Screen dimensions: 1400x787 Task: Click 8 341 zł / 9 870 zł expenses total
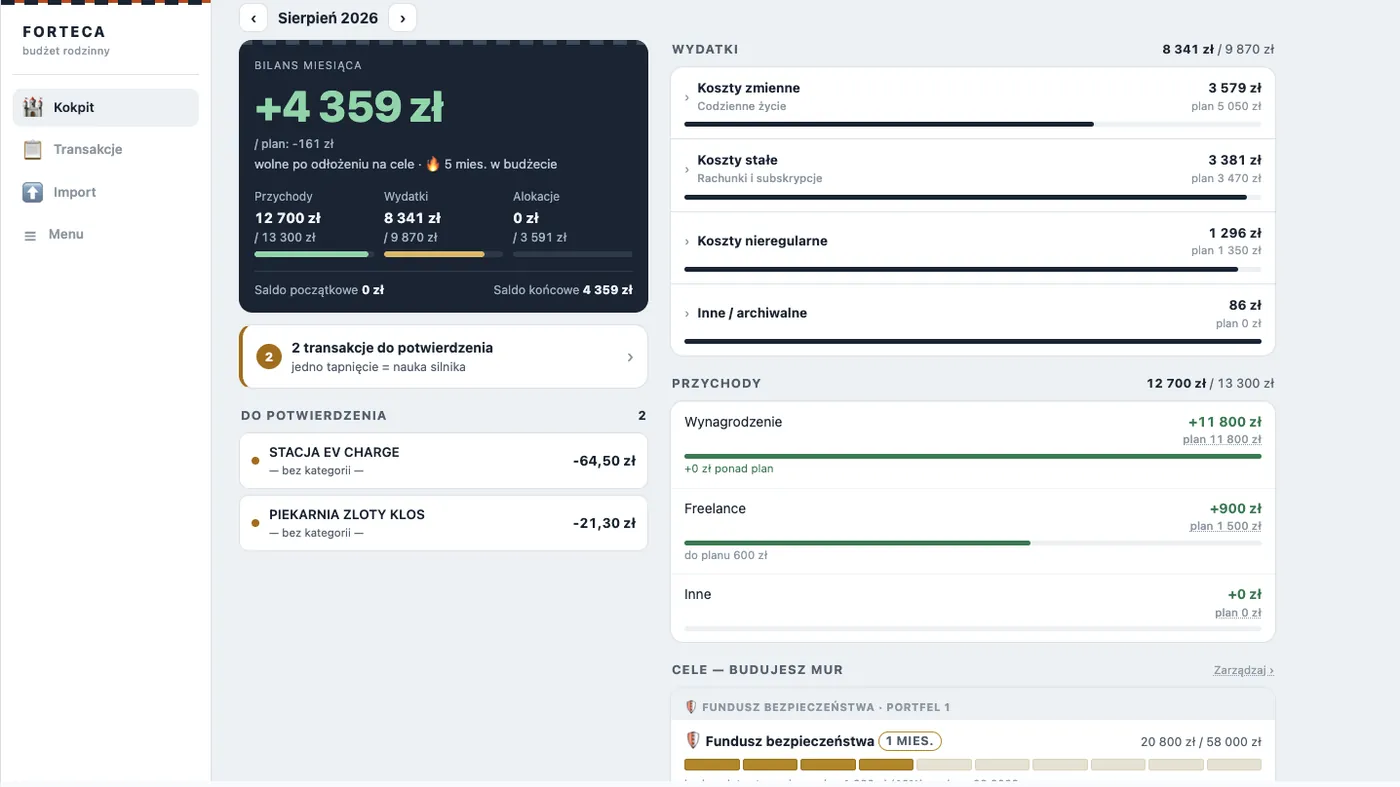1218,49
